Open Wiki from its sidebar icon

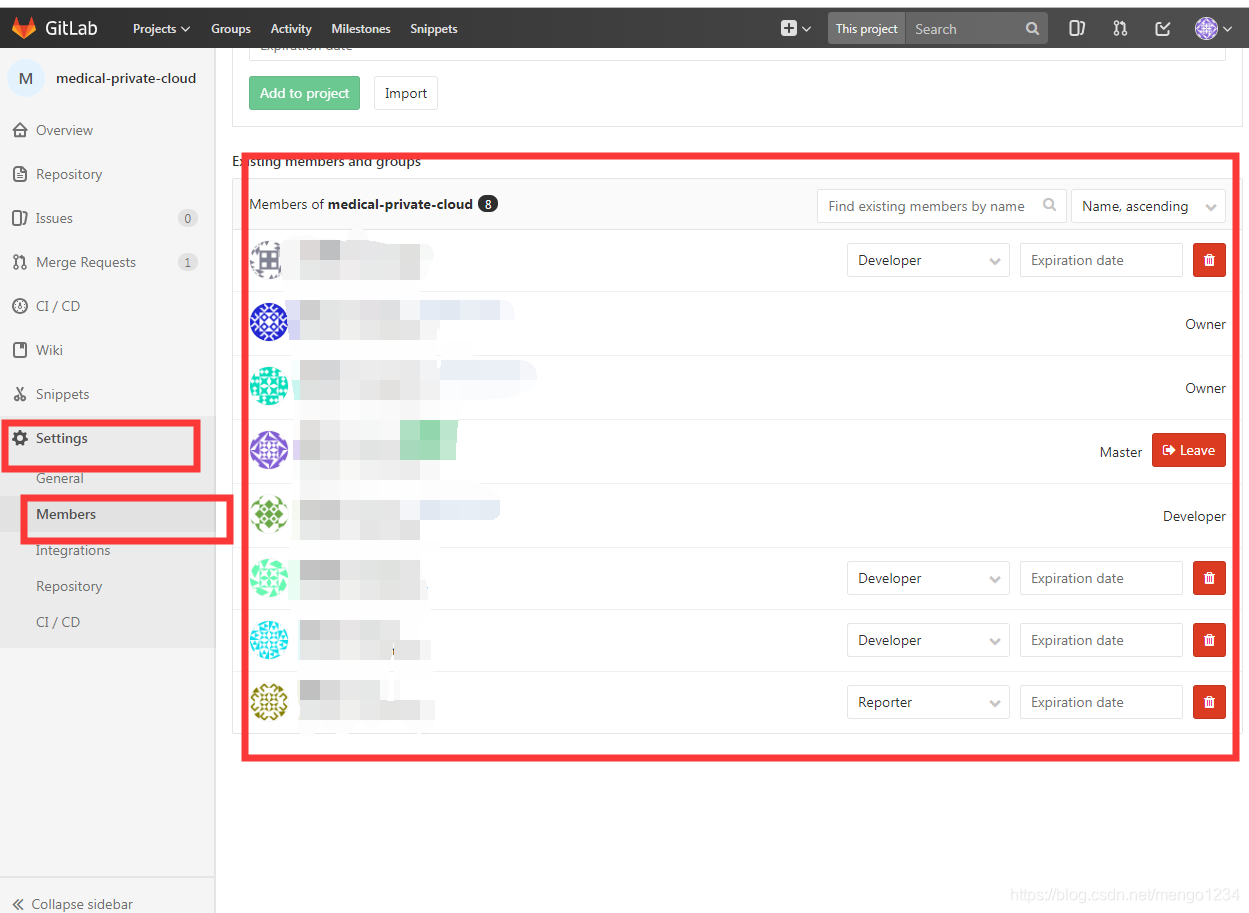(20, 350)
